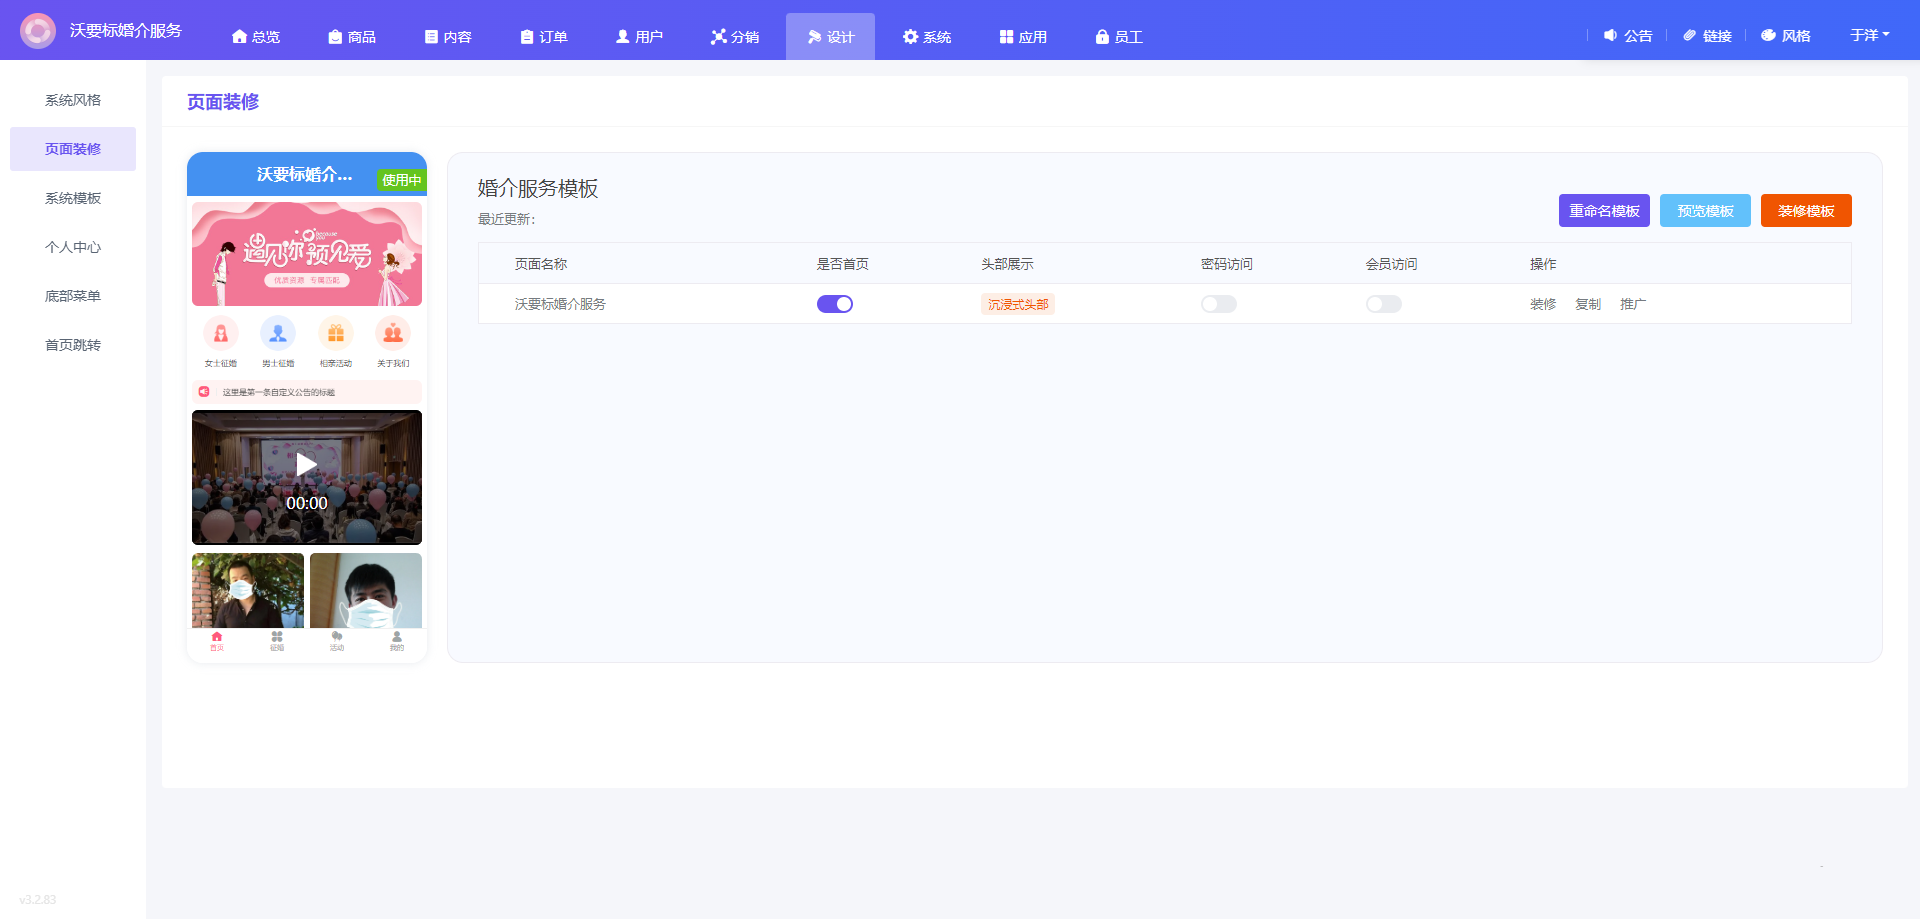Viewport: 1920px width, 919px height.
Task: Click the 装修模板 orange button
Action: tap(1806, 211)
